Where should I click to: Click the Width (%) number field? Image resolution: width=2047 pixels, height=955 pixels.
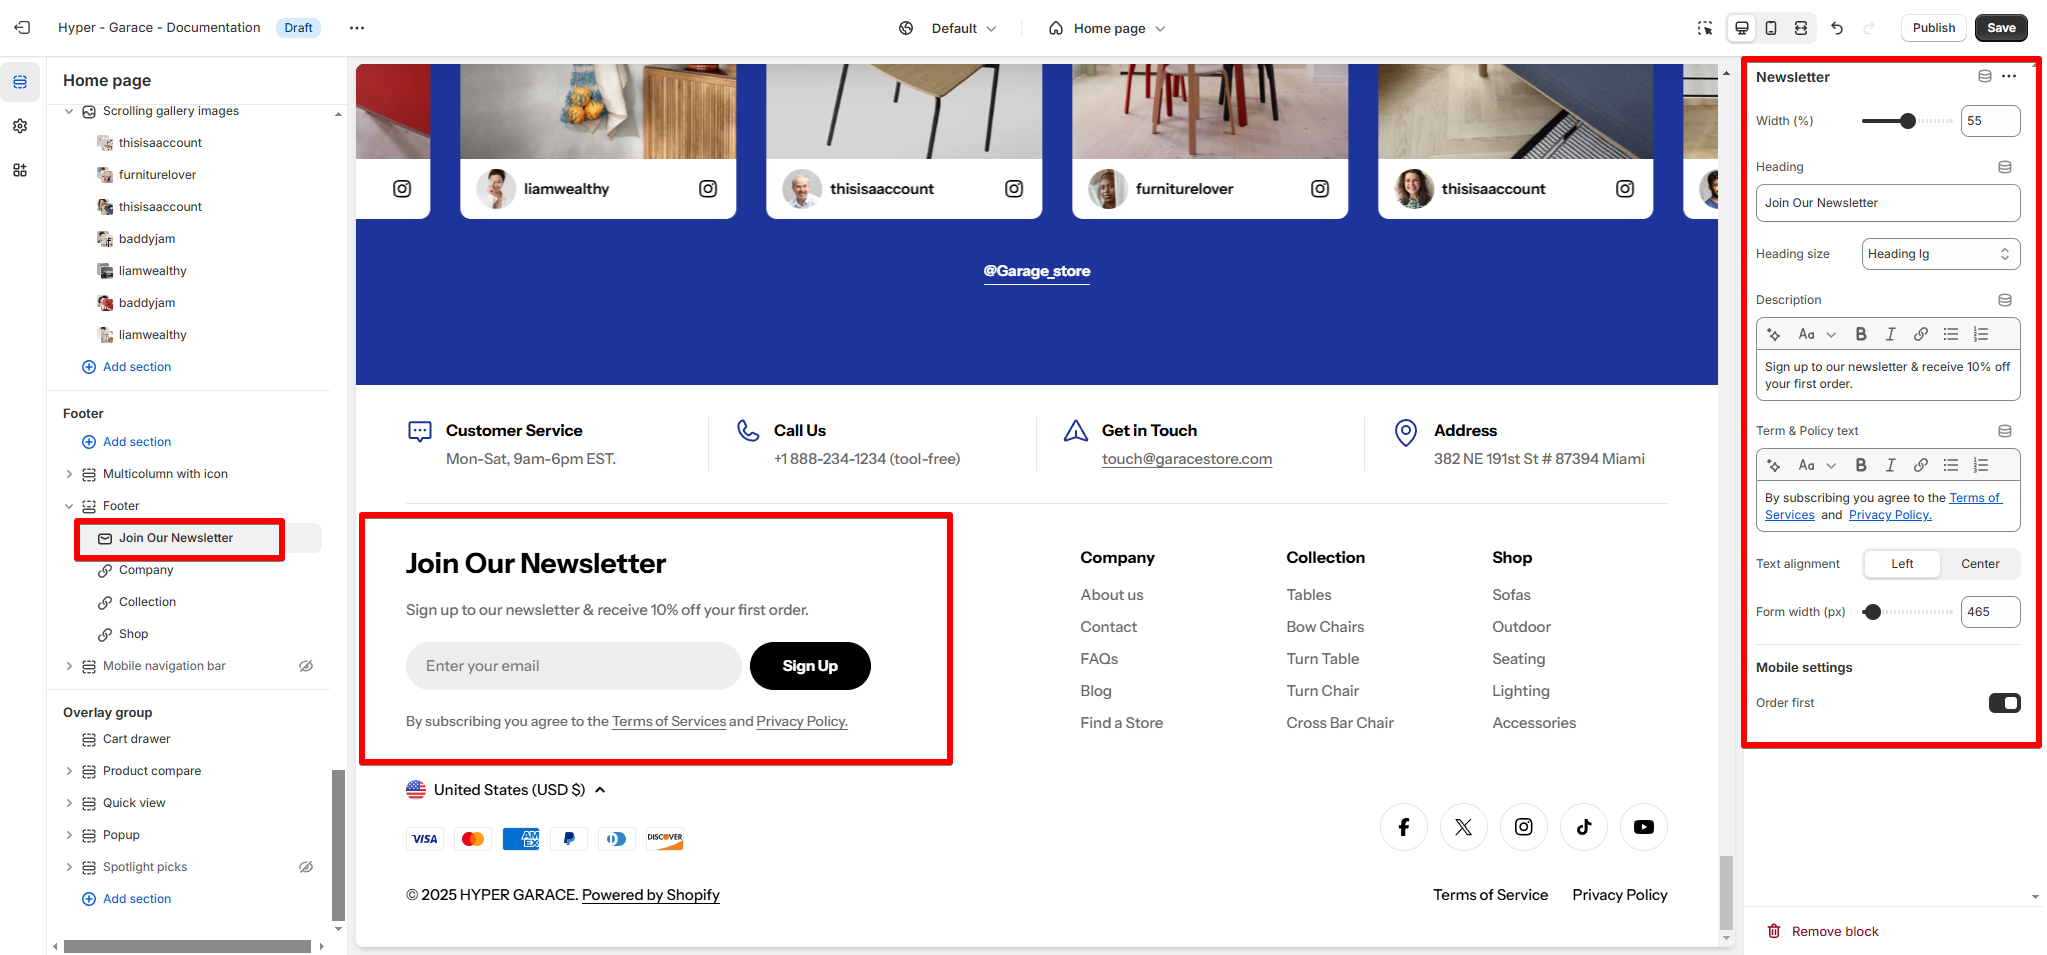(x=1990, y=121)
